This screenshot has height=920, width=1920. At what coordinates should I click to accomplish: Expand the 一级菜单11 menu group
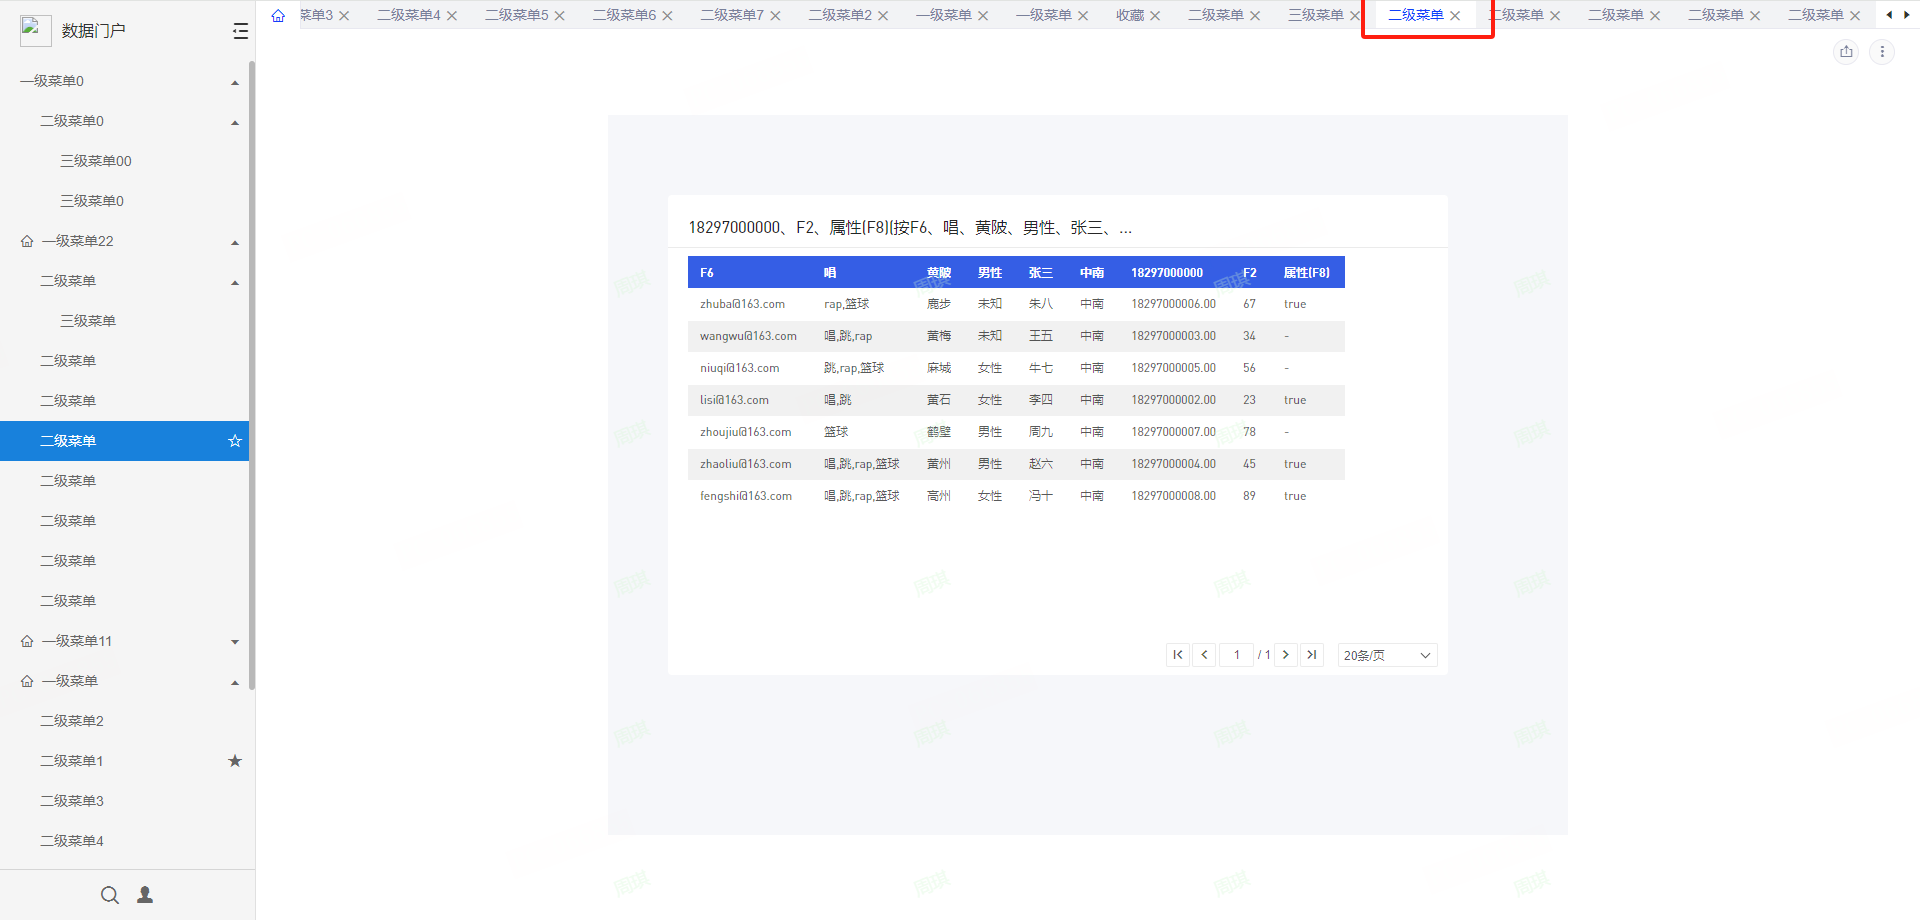click(x=235, y=642)
